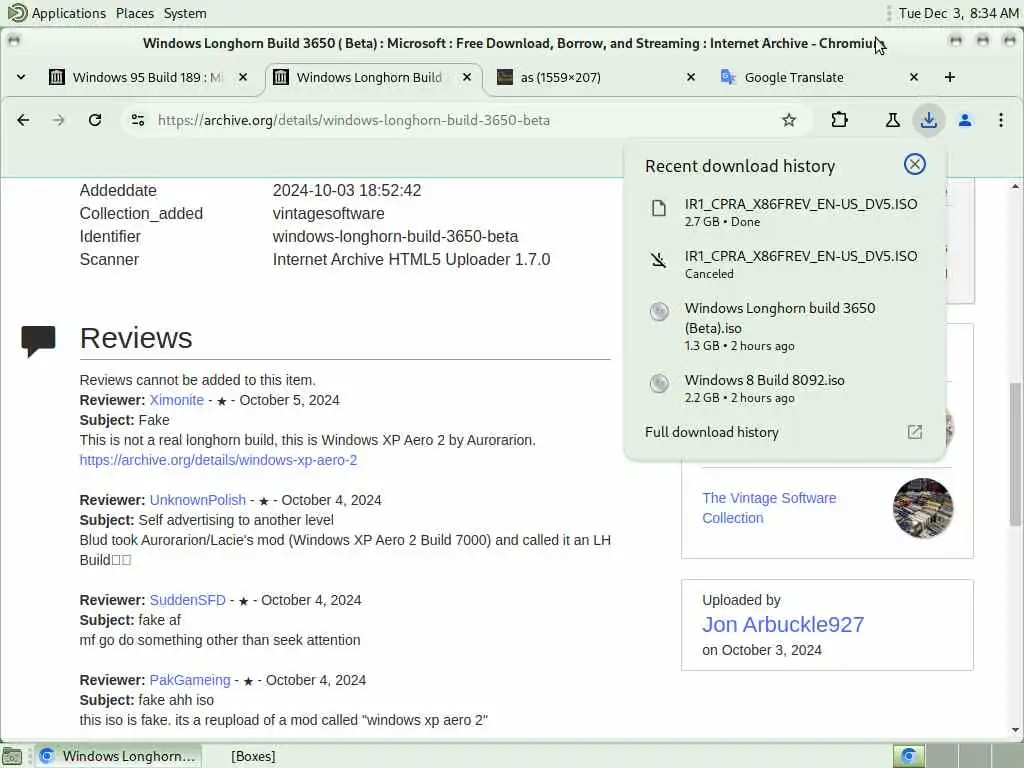Open Windows Longhorn build 3650 (Beta).iso entry
Screen dimensions: 1024x768
pyautogui.click(x=785, y=326)
